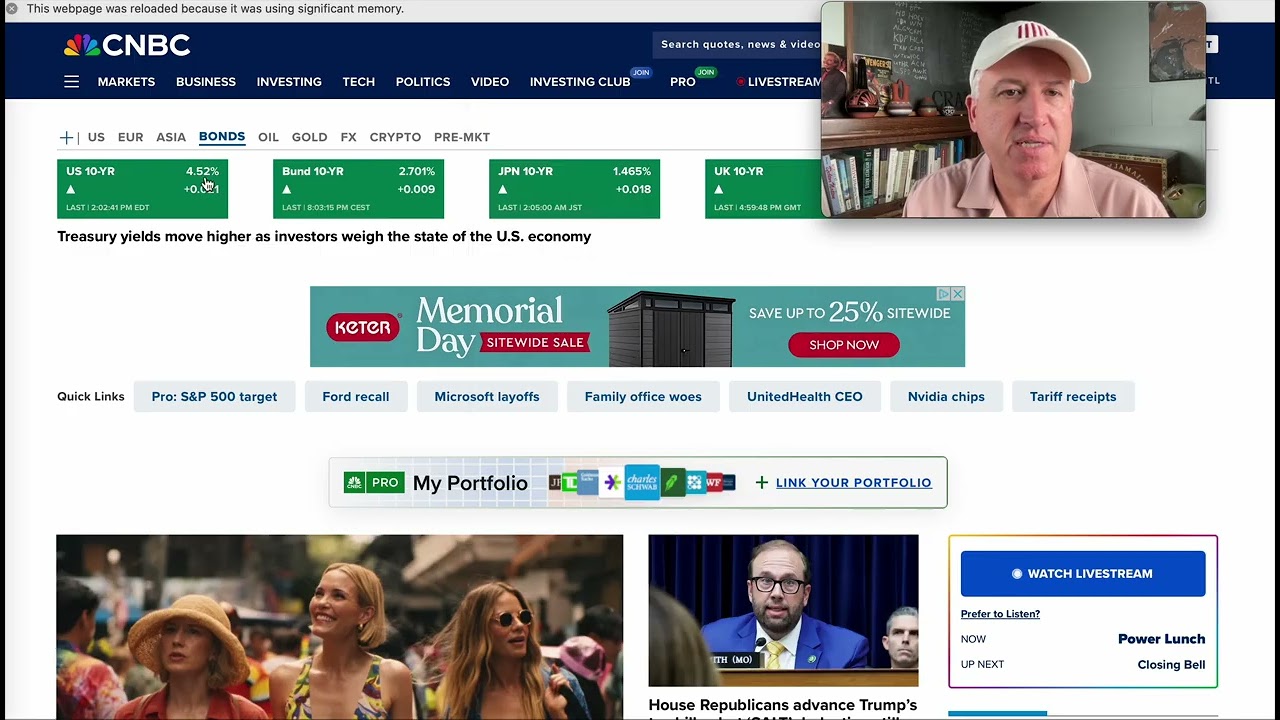Open the PRO navigation item
This screenshot has height=720, width=1280.
683,82
